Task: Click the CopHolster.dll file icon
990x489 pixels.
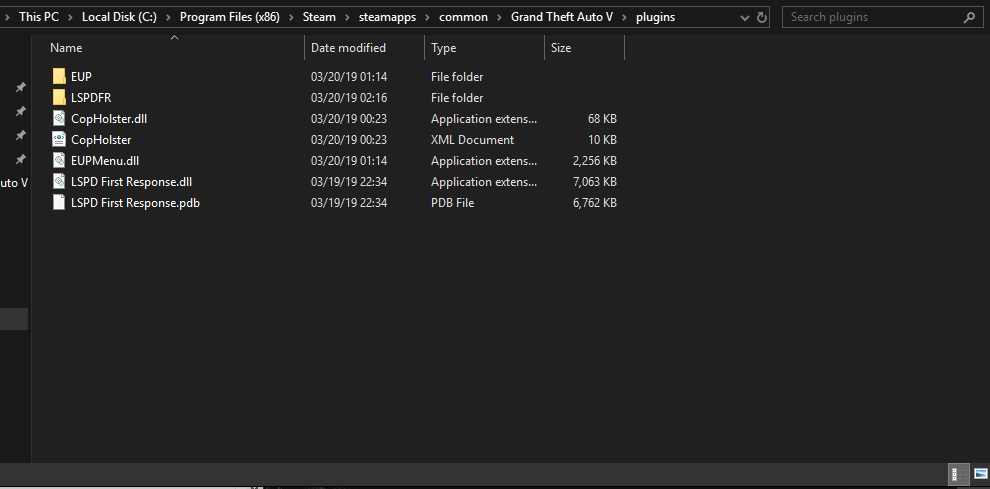Action: pos(59,119)
